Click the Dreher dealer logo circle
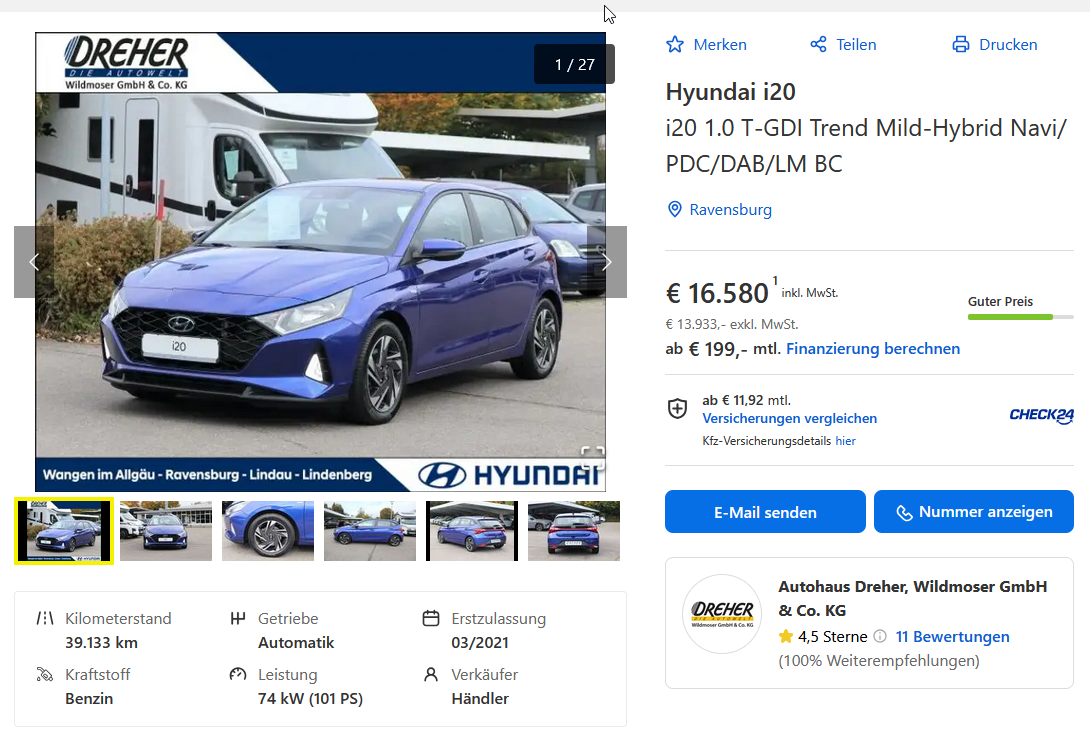 (x=722, y=614)
